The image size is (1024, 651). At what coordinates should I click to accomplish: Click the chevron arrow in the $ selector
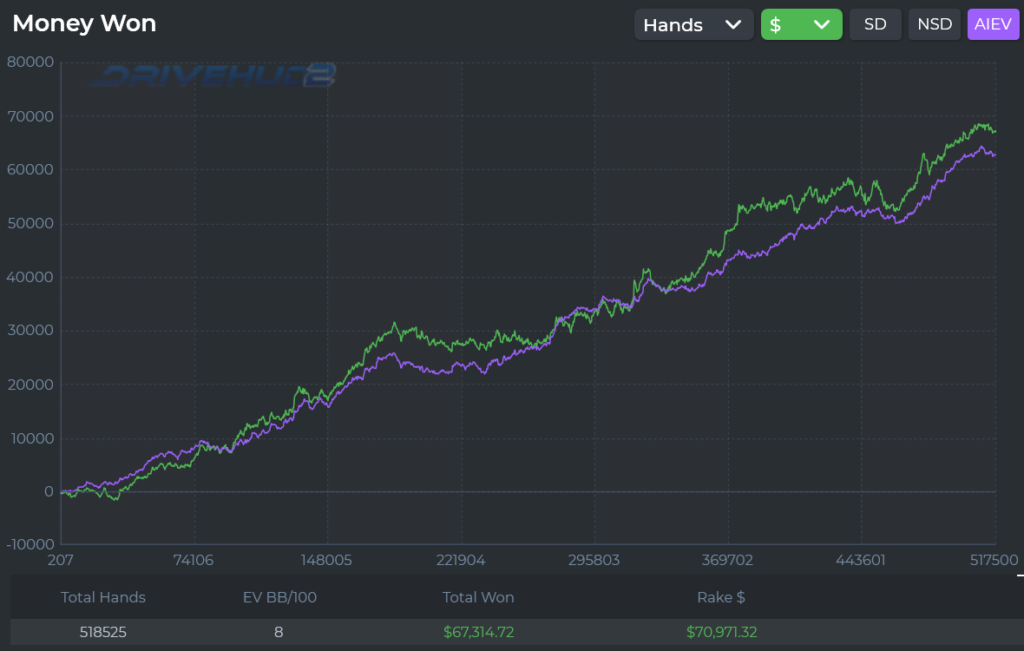(822, 25)
